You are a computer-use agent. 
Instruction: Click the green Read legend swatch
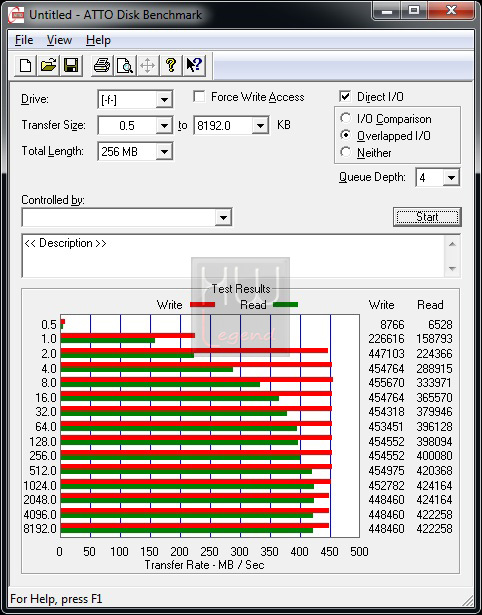click(x=286, y=305)
